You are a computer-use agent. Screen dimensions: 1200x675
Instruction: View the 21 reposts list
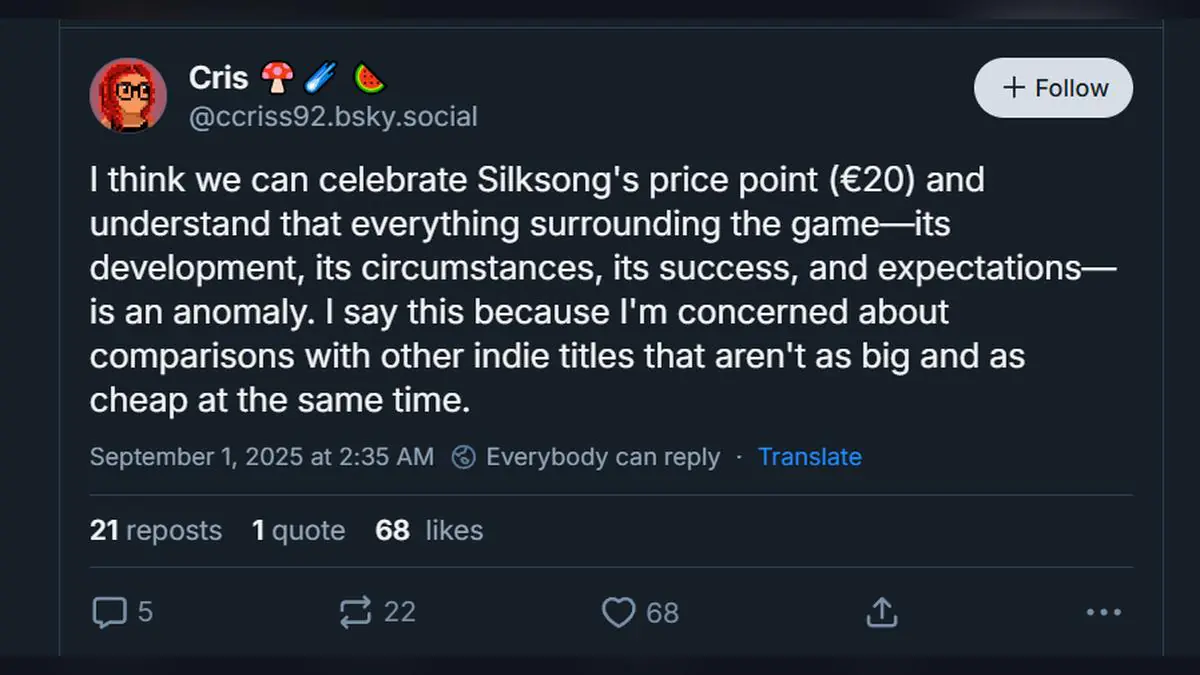click(156, 531)
